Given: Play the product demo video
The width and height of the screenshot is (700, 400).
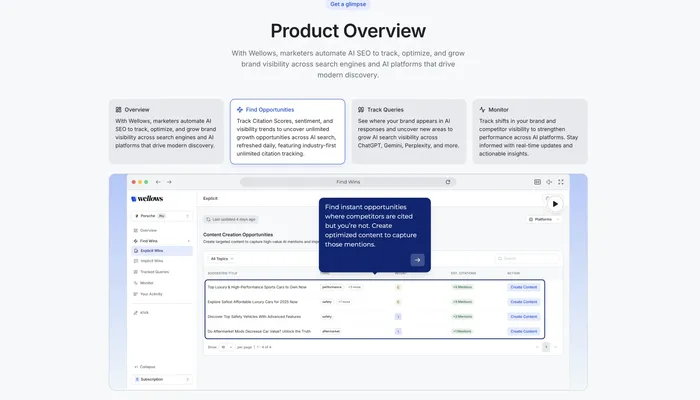Looking at the screenshot, I should [x=555, y=204].
